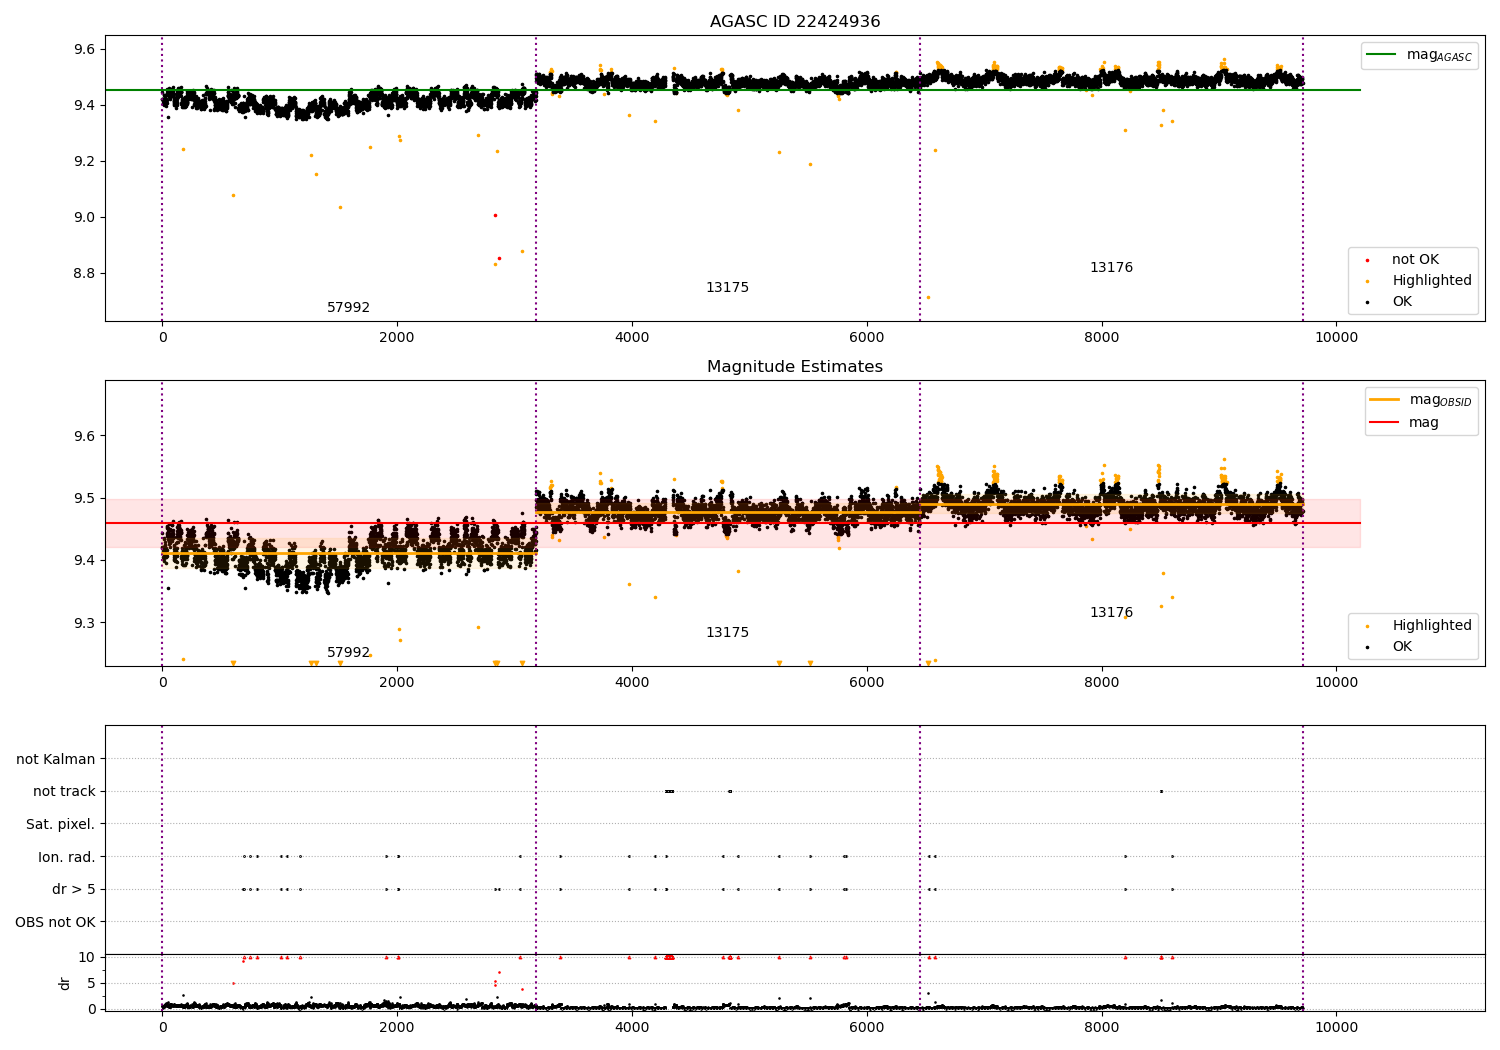
Task: Click x-tick 2000 on the top plot
Action: pyautogui.click(x=397, y=337)
